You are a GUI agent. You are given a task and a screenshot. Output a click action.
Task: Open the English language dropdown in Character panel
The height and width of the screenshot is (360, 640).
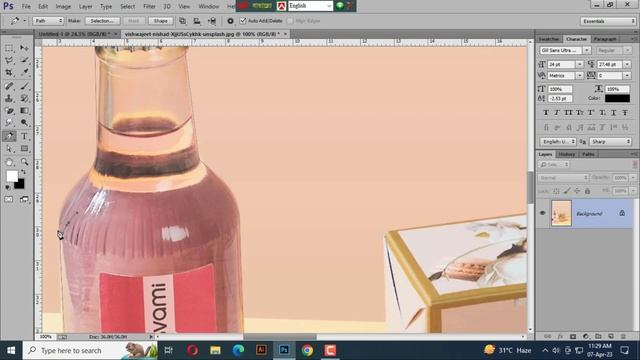click(558, 142)
